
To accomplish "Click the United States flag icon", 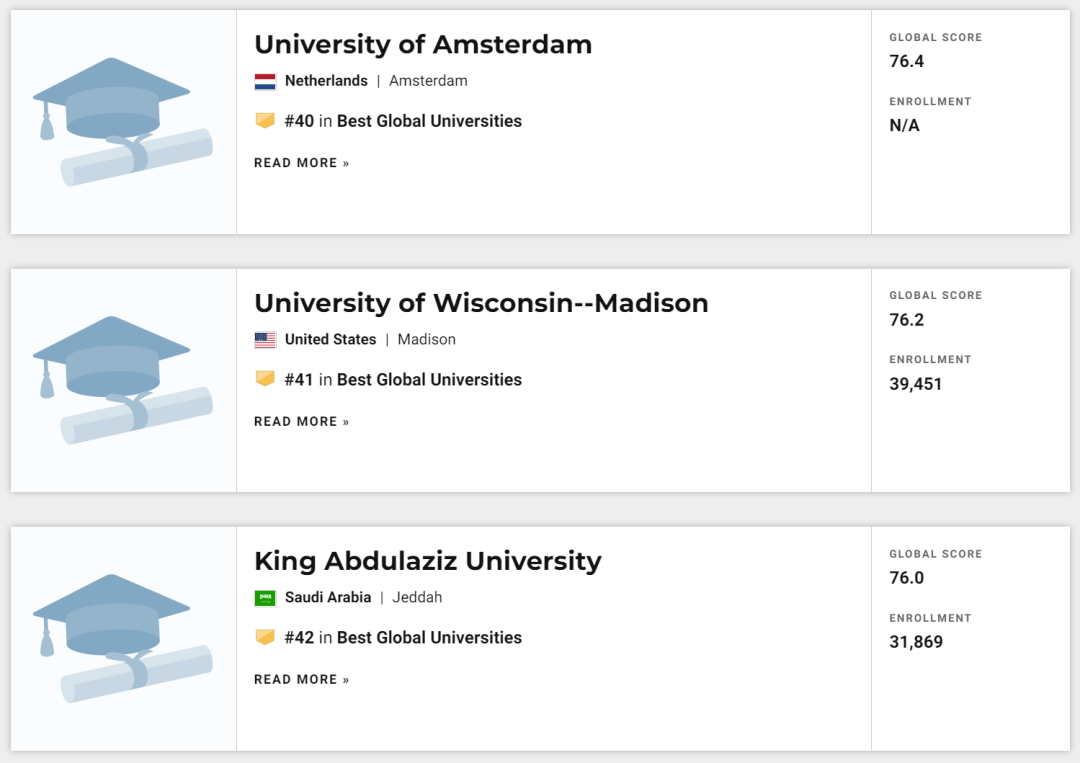I will pos(265,340).
